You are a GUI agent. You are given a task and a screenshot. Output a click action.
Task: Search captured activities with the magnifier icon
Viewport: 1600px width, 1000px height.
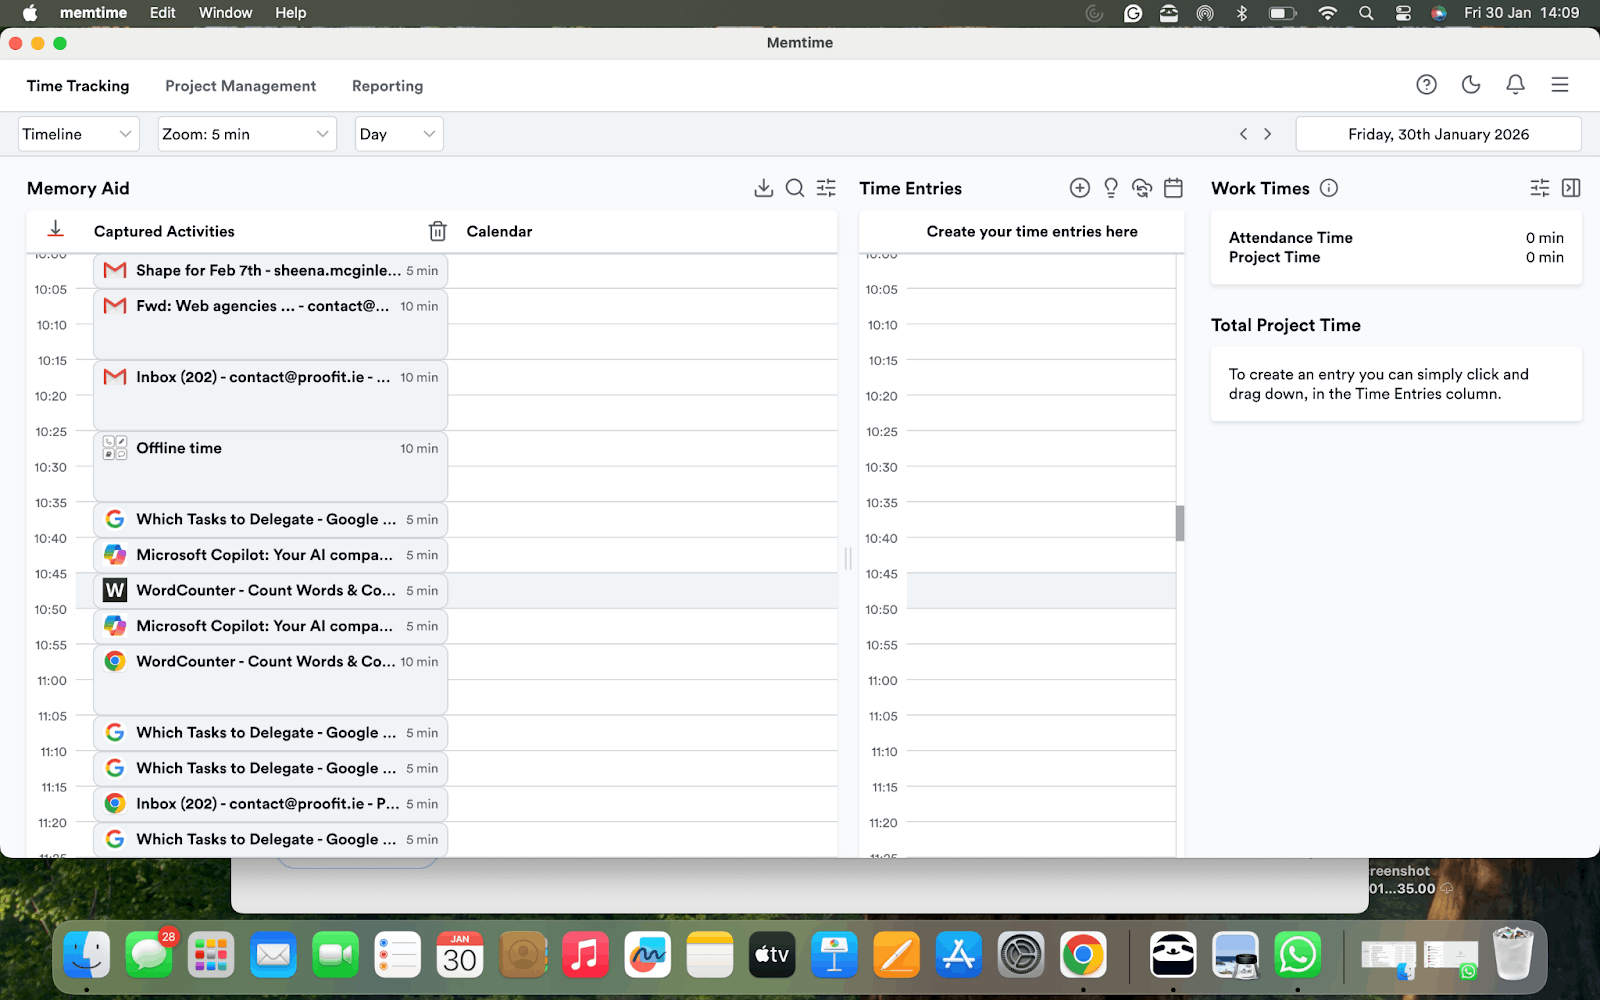[x=795, y=187]
